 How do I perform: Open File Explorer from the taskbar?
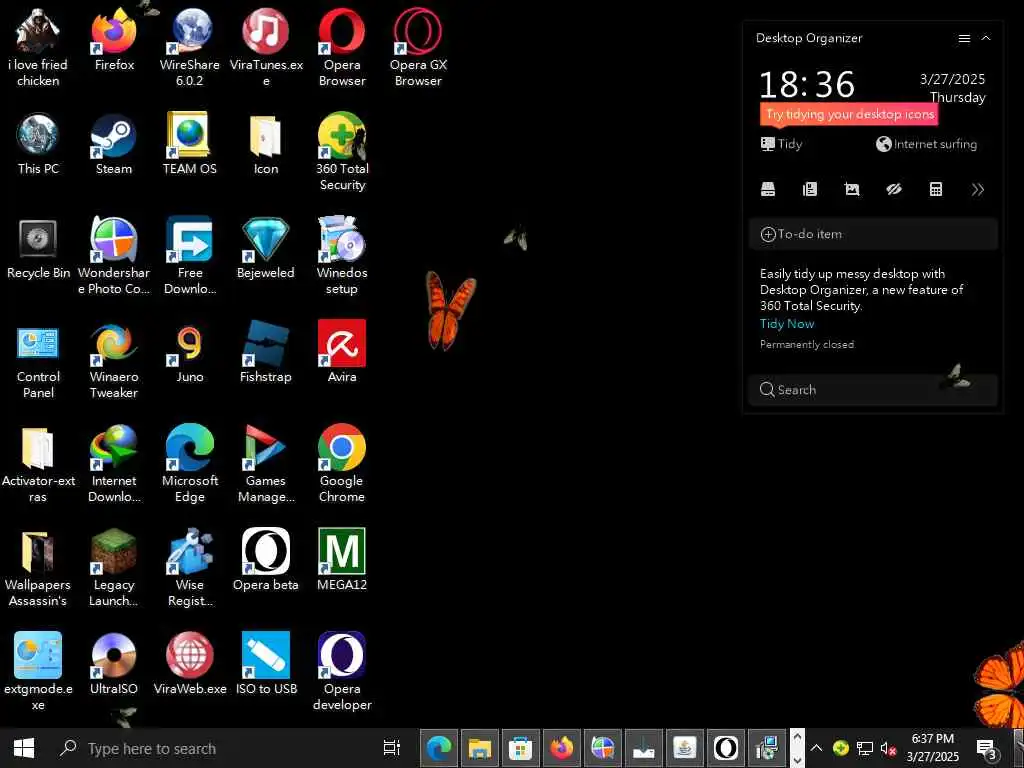tap(479, 748)
